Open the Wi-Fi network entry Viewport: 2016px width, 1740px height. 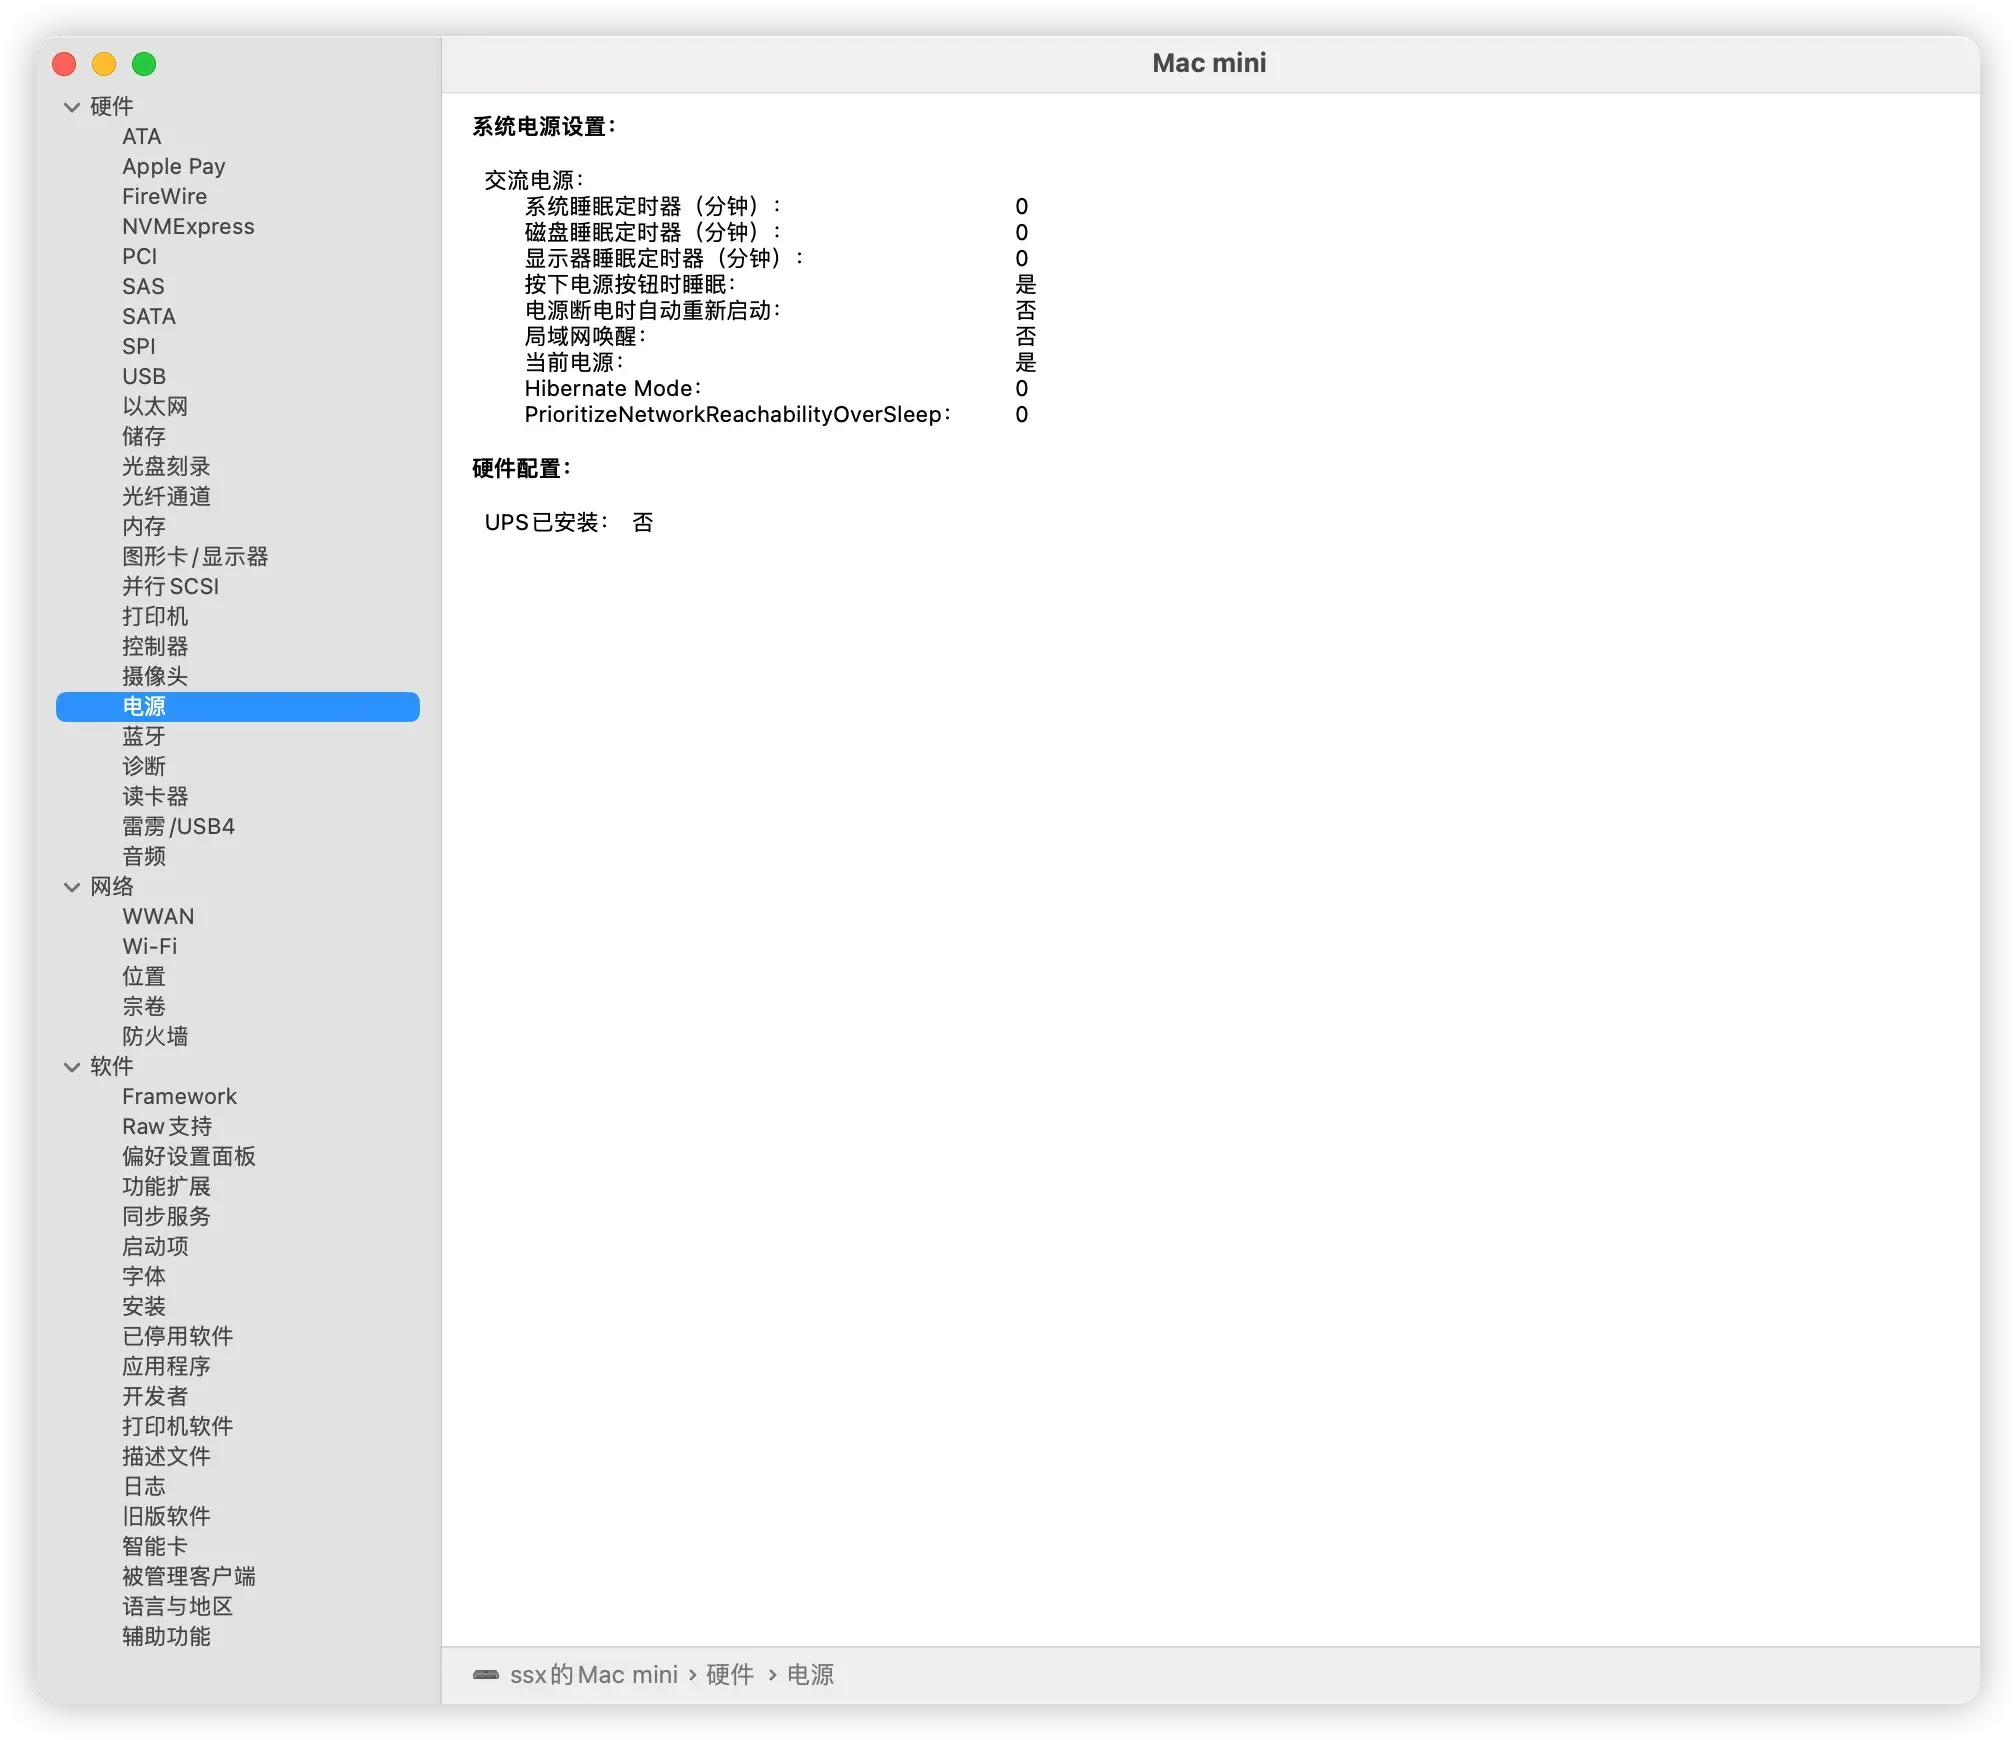pyautogui.click(x=149, y=946)
